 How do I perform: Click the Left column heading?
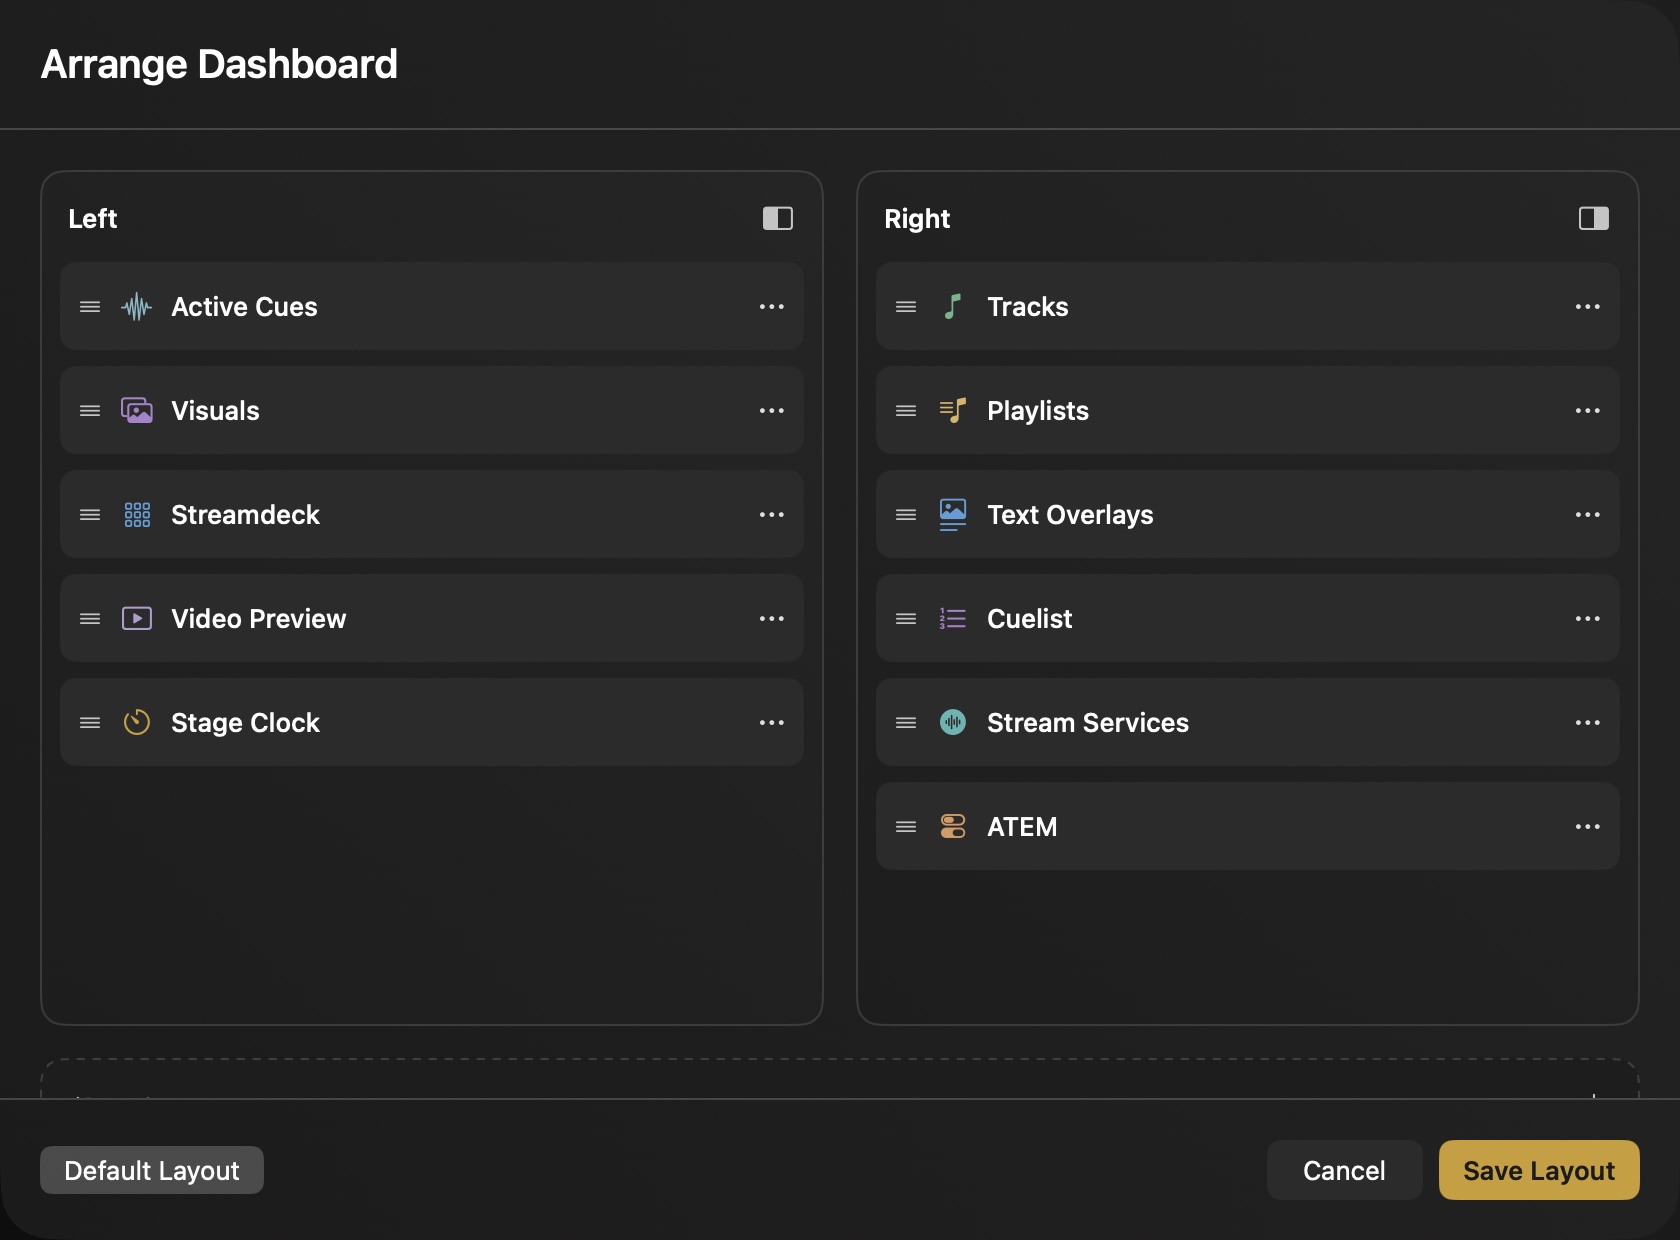tap(92, 219)
